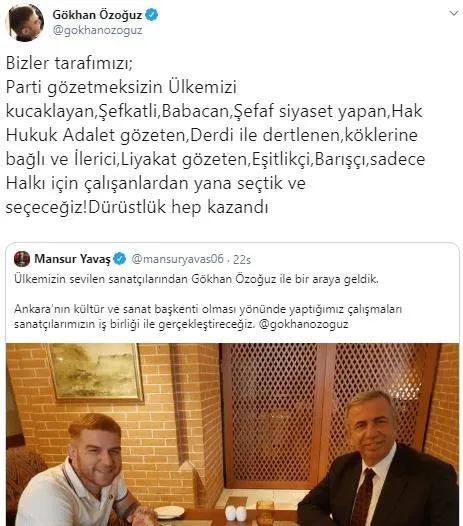Viewport: 463px width, 526px height.
Task: Click the phrase Dürüstlük hep kazandı
Action: coord(178,207)
